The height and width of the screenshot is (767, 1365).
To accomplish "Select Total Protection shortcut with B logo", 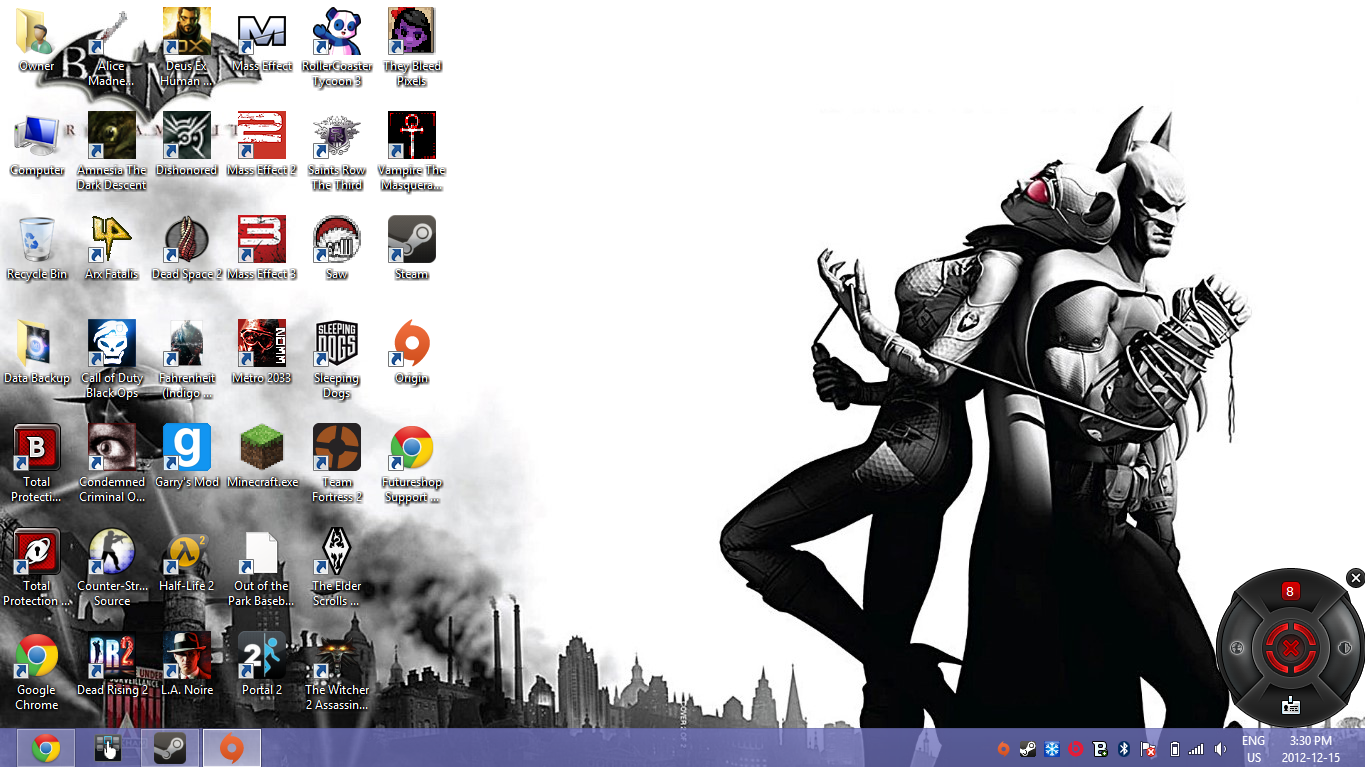I will click(37, 464).
